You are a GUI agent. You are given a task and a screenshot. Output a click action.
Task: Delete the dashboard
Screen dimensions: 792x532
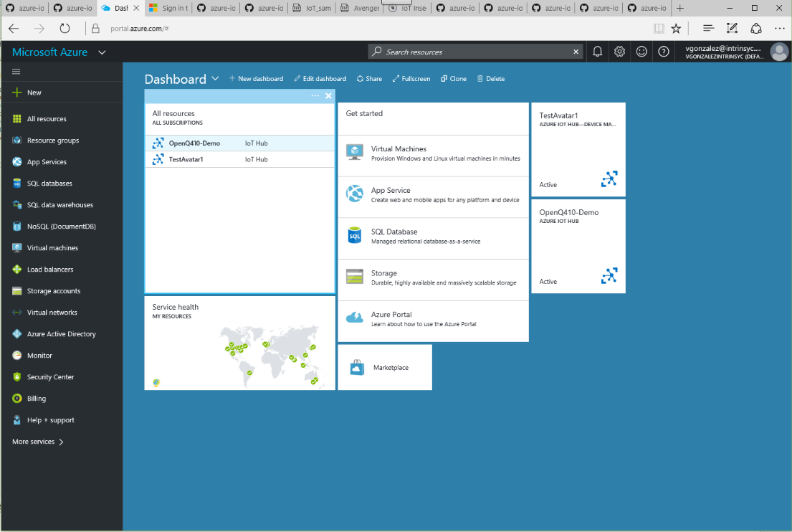[491, 79]
